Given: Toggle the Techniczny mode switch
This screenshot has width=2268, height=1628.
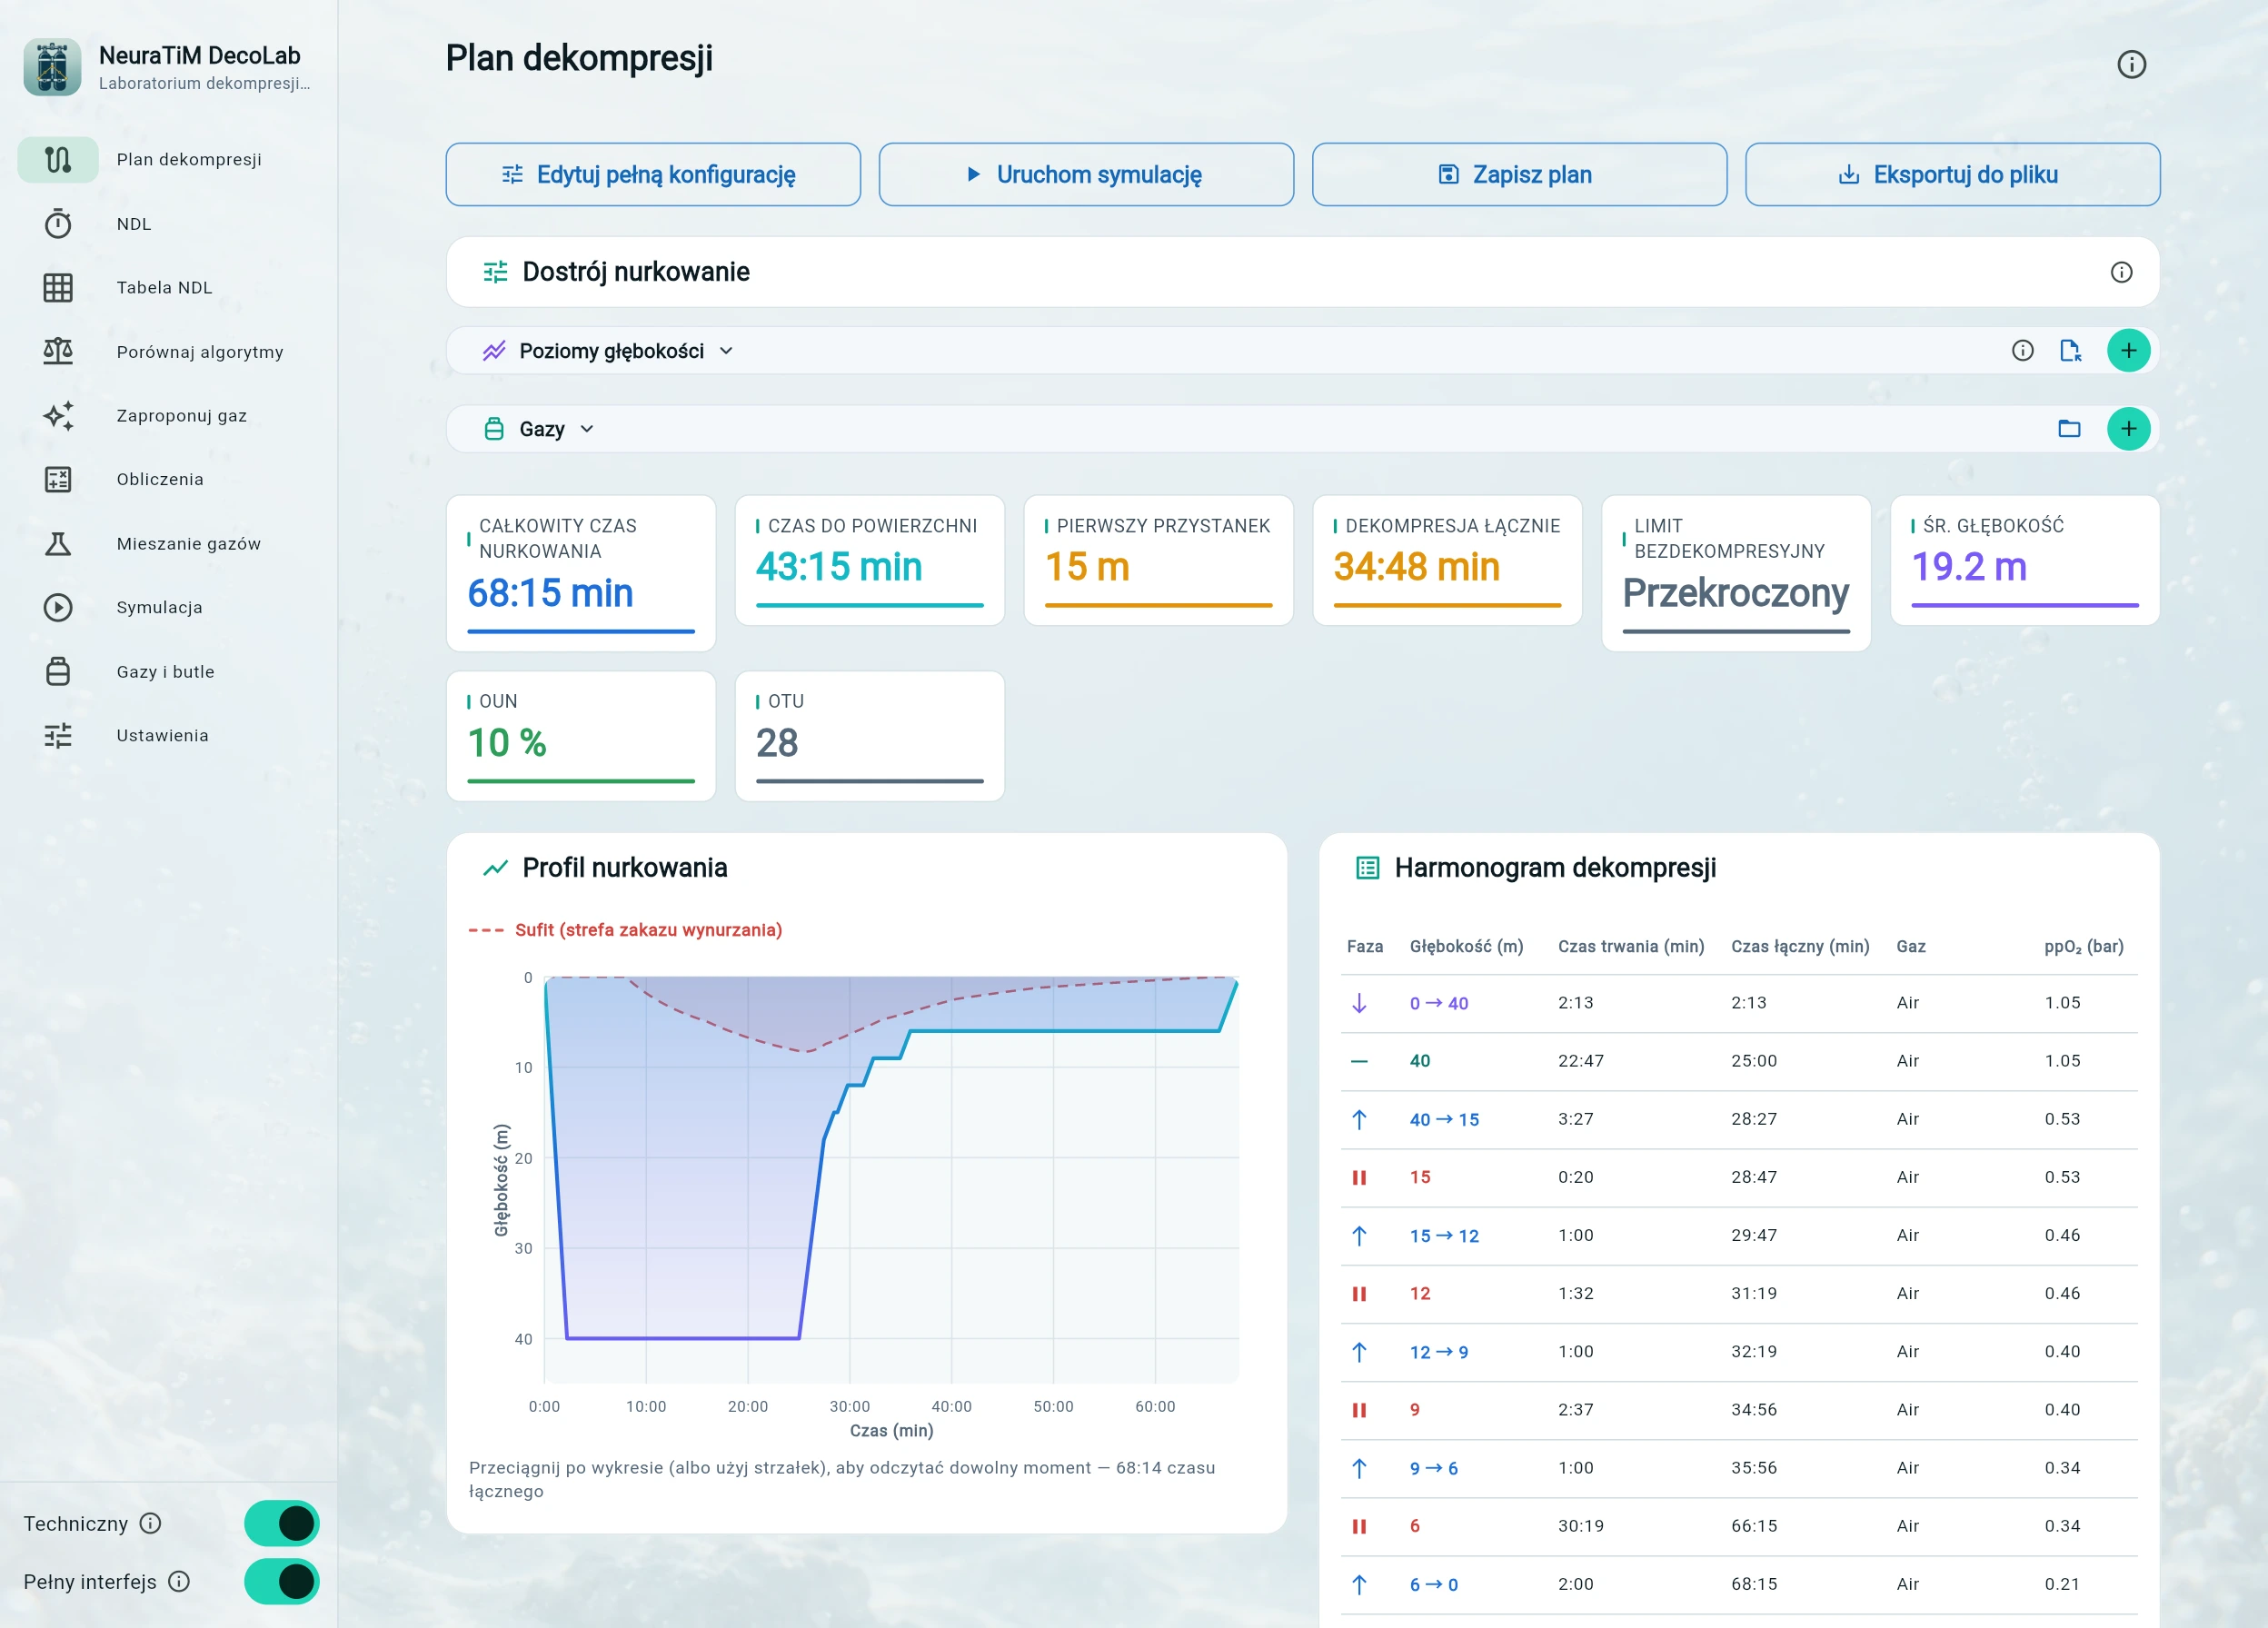Looking at the screenshot, I should [281, 1523].
